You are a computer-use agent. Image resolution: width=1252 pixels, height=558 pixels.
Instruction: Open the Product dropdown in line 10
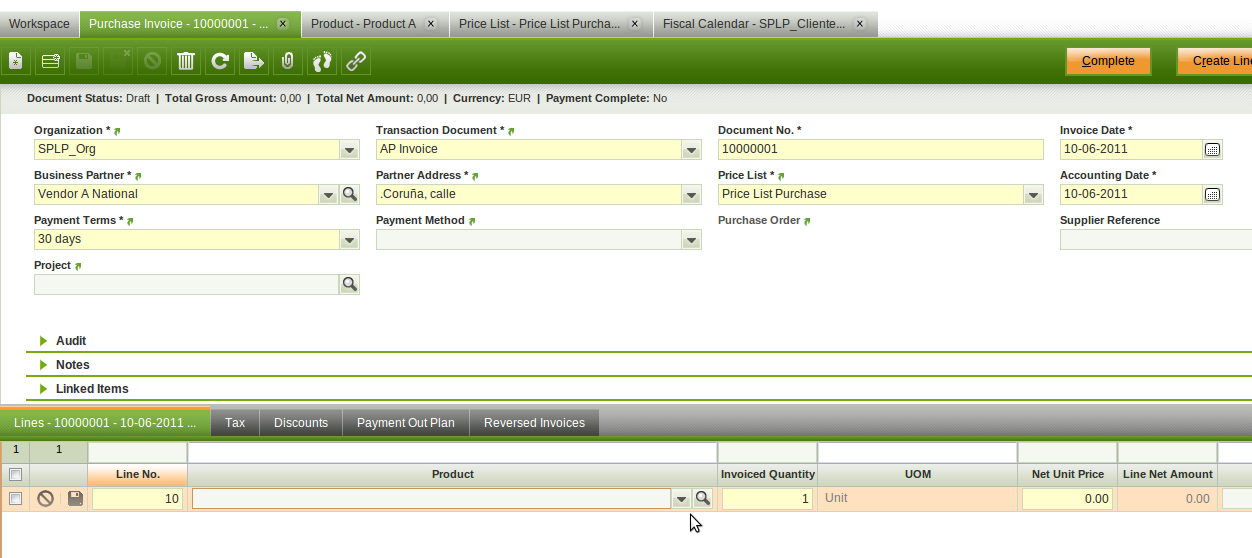[681, 498]
